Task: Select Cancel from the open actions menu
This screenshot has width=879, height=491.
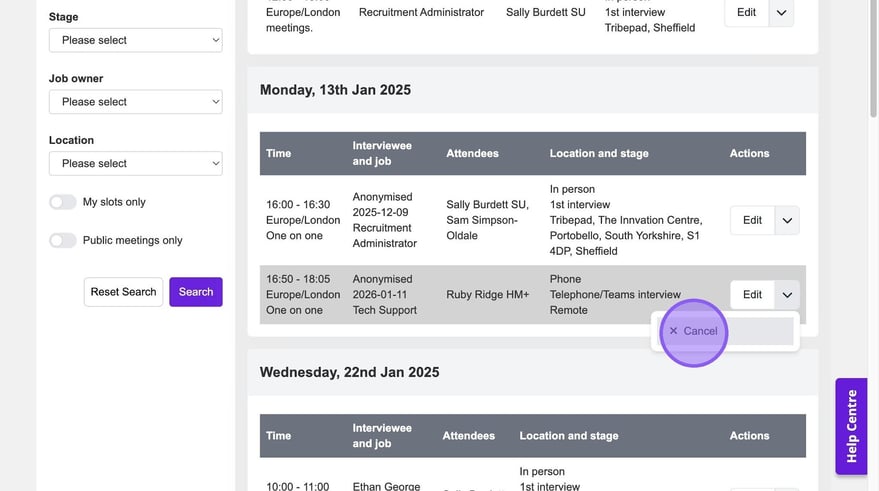Action: click(x=693, y=331)
